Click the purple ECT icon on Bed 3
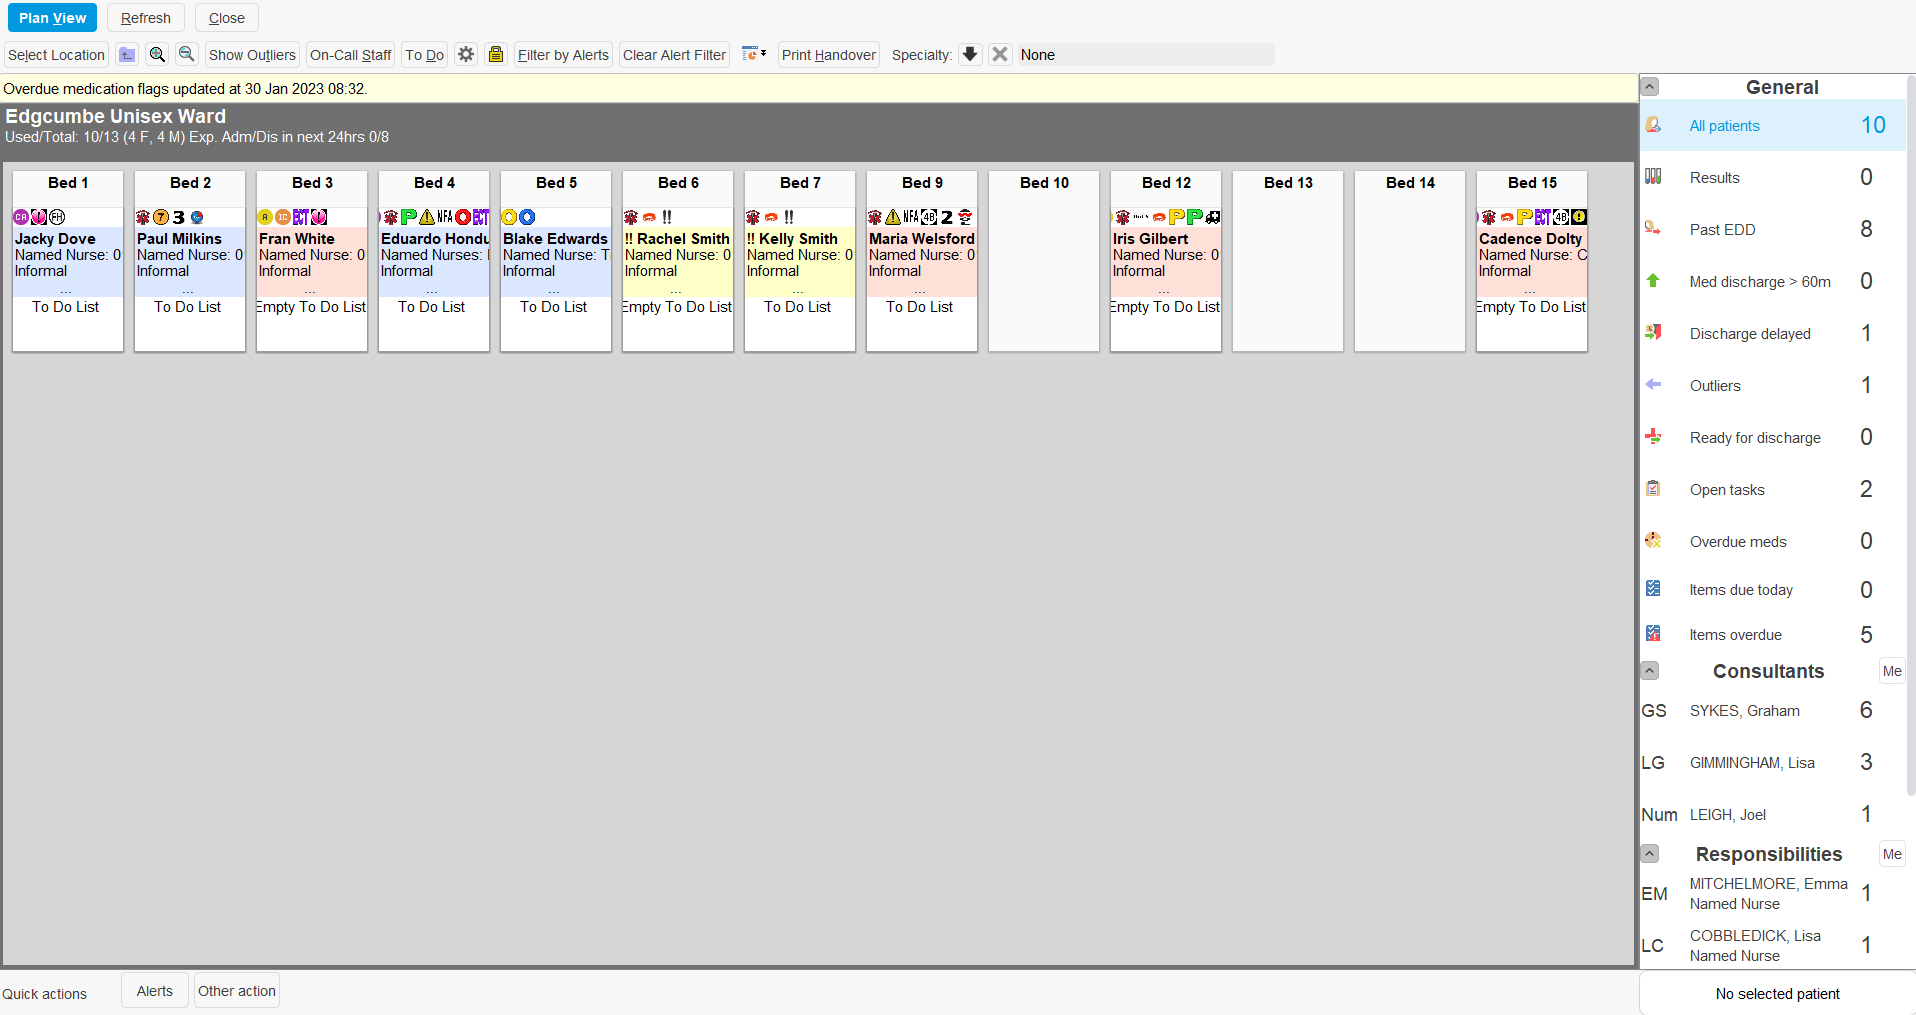This screenshot has height=1015, width=1916. (301, 217)
